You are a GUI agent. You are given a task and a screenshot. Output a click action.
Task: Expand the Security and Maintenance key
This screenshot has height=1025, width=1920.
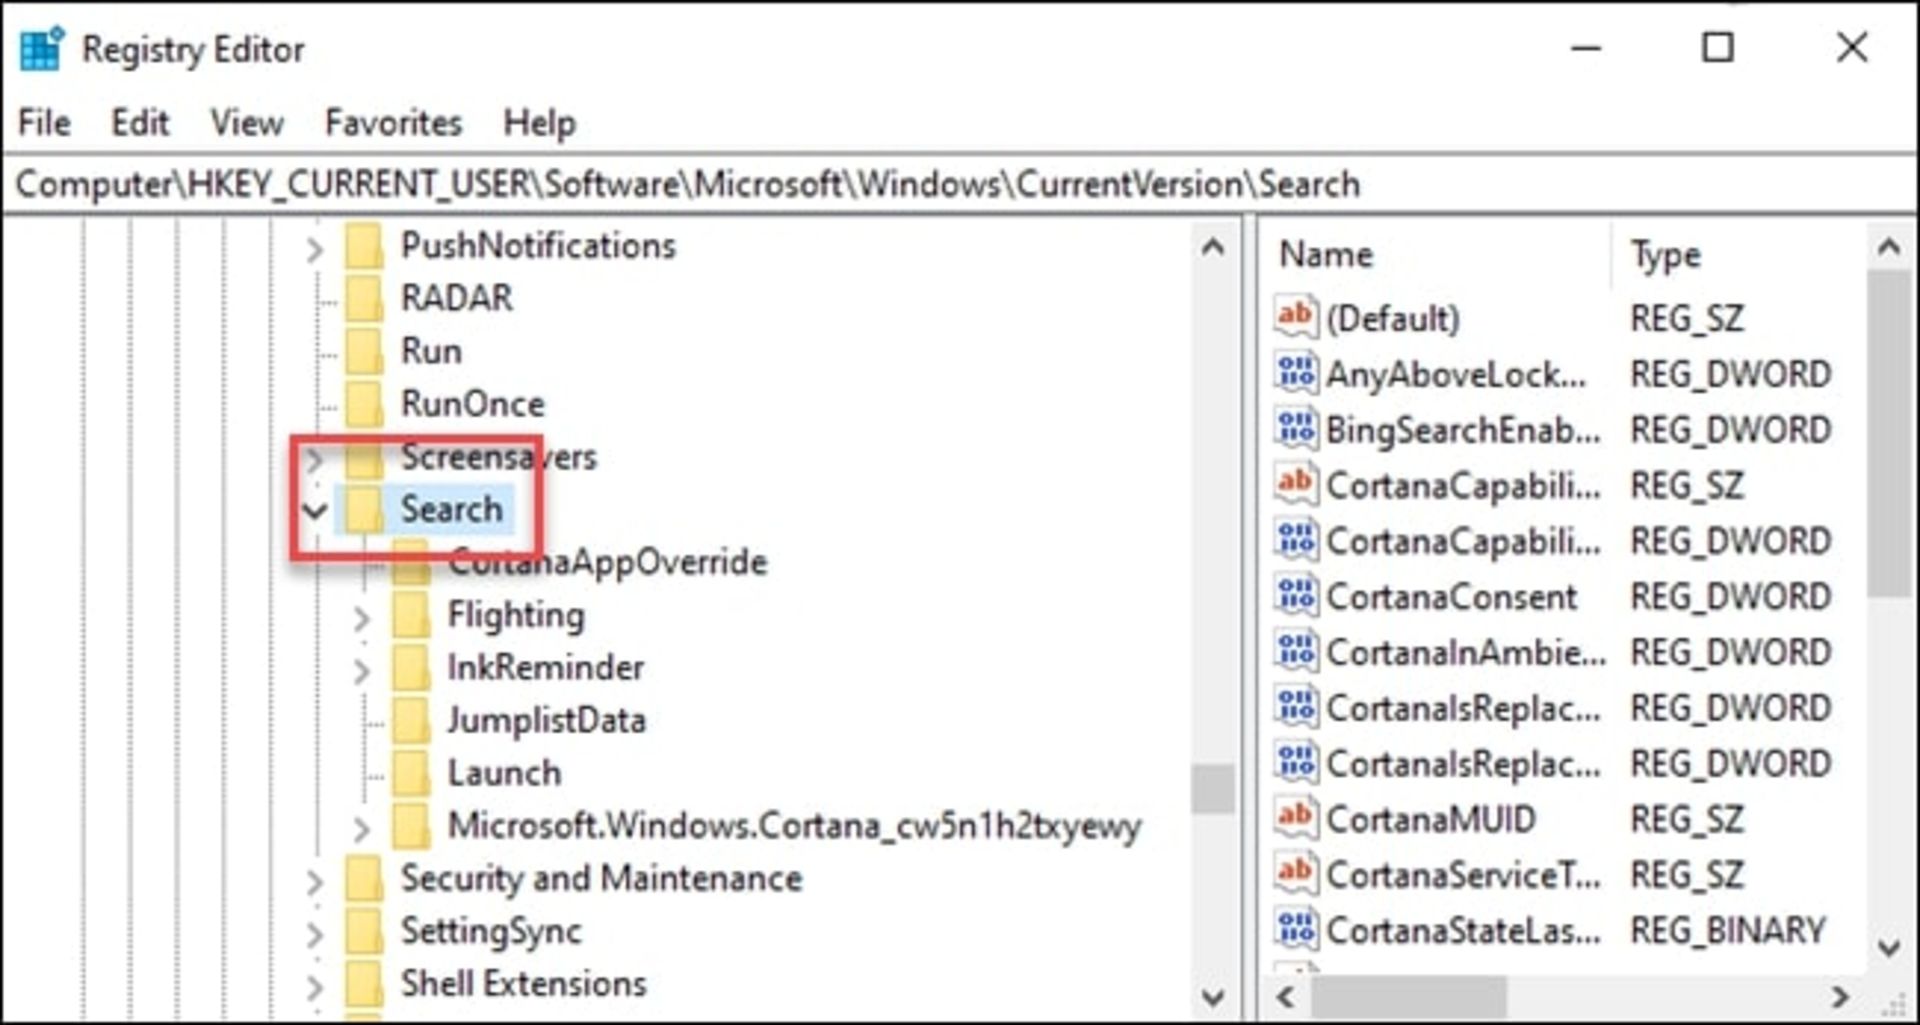coord(314,881)
